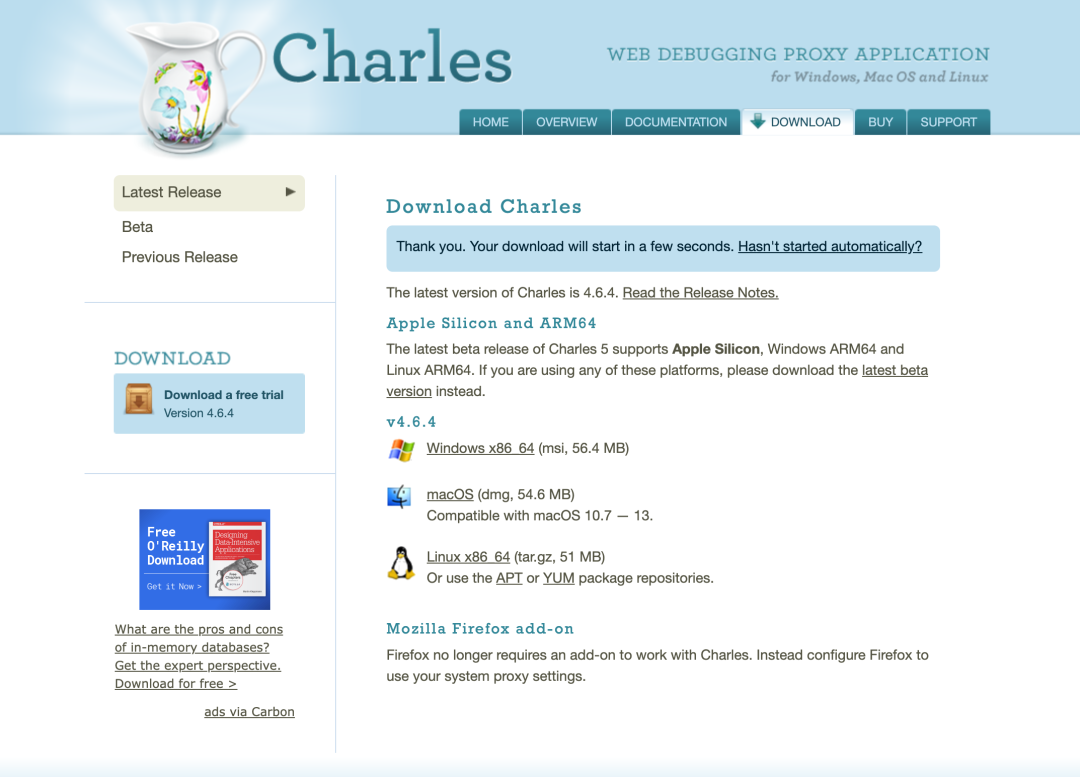1080x777 pixels.
Task: Click Hasn't started automatically link
Action: pyautogui.click(x=829, y=247)
